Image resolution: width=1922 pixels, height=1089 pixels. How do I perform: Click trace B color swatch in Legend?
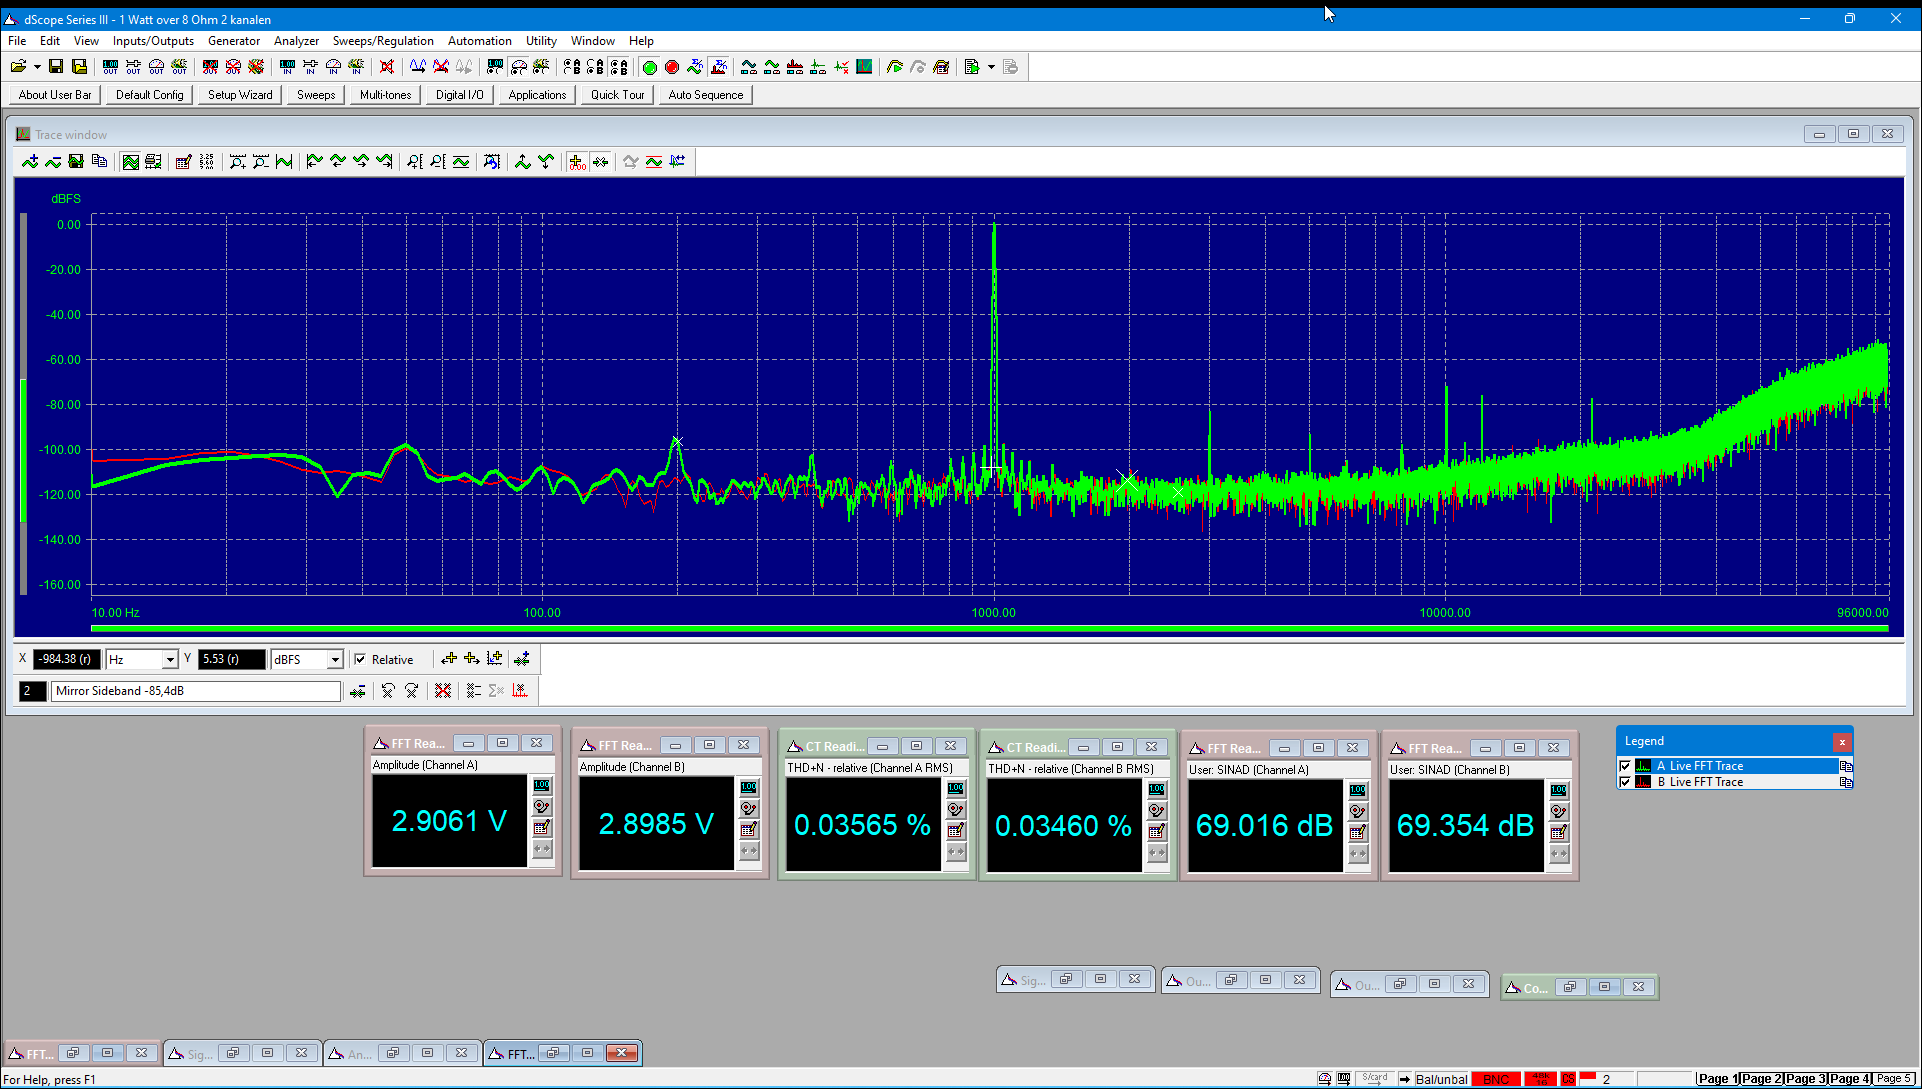tap(1643, 782)
